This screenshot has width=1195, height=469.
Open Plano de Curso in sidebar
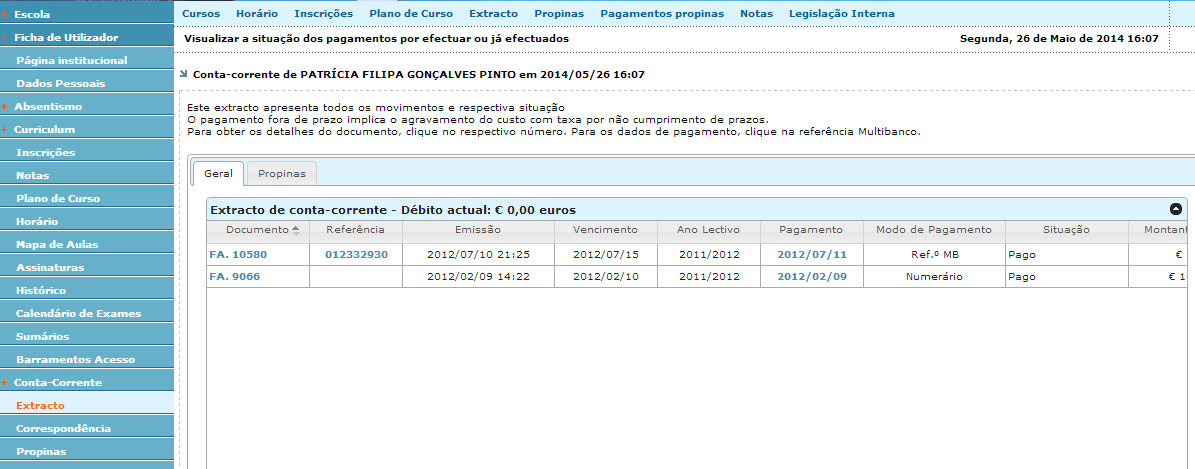click(x=87, y=198)
